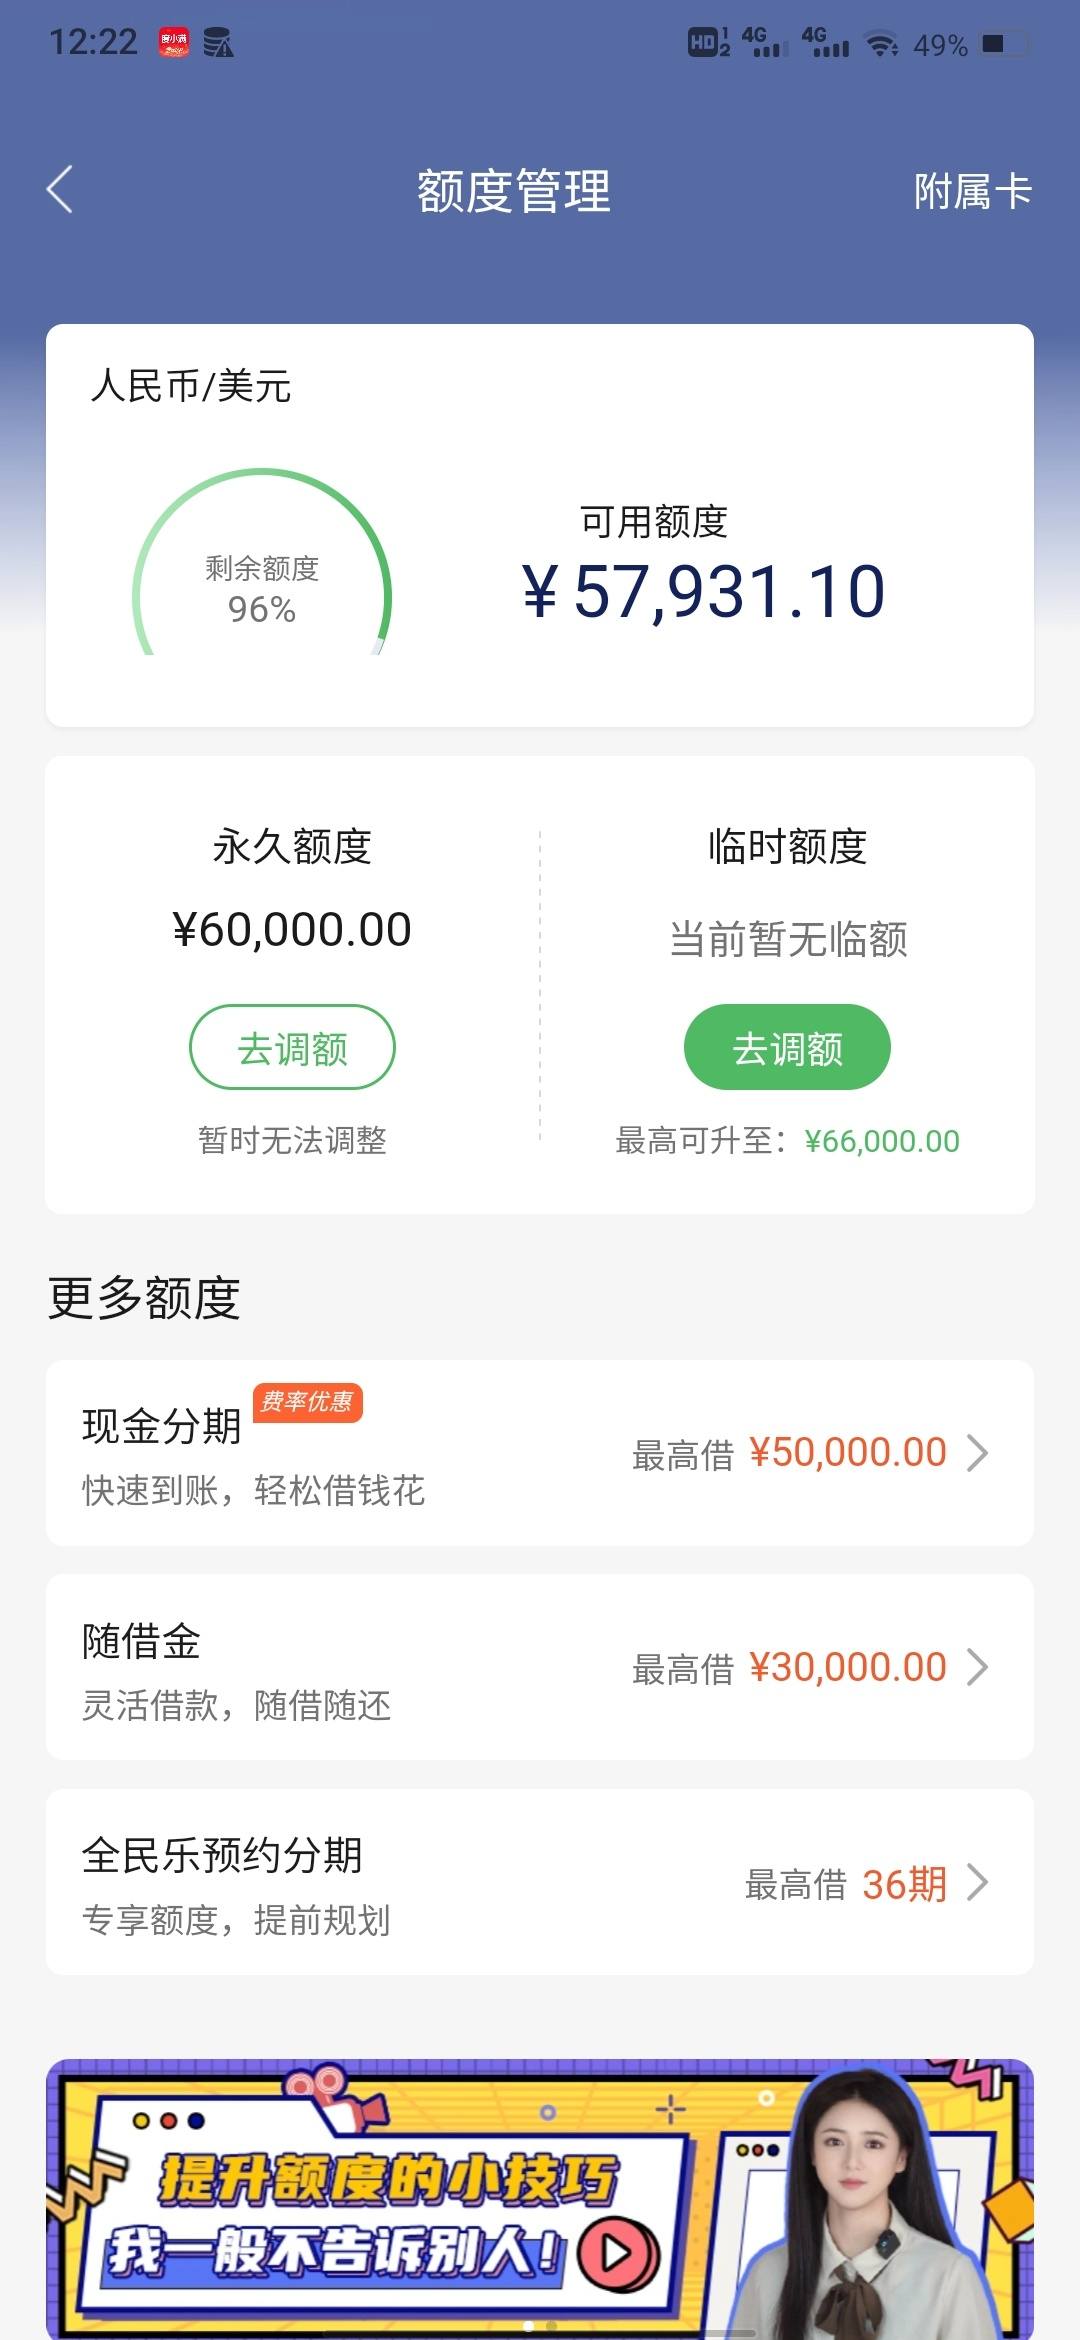Screen dimensions: 1080x2340
Task: Tap the 剩余额度 96% progress ring
Action: click(262, 565)
